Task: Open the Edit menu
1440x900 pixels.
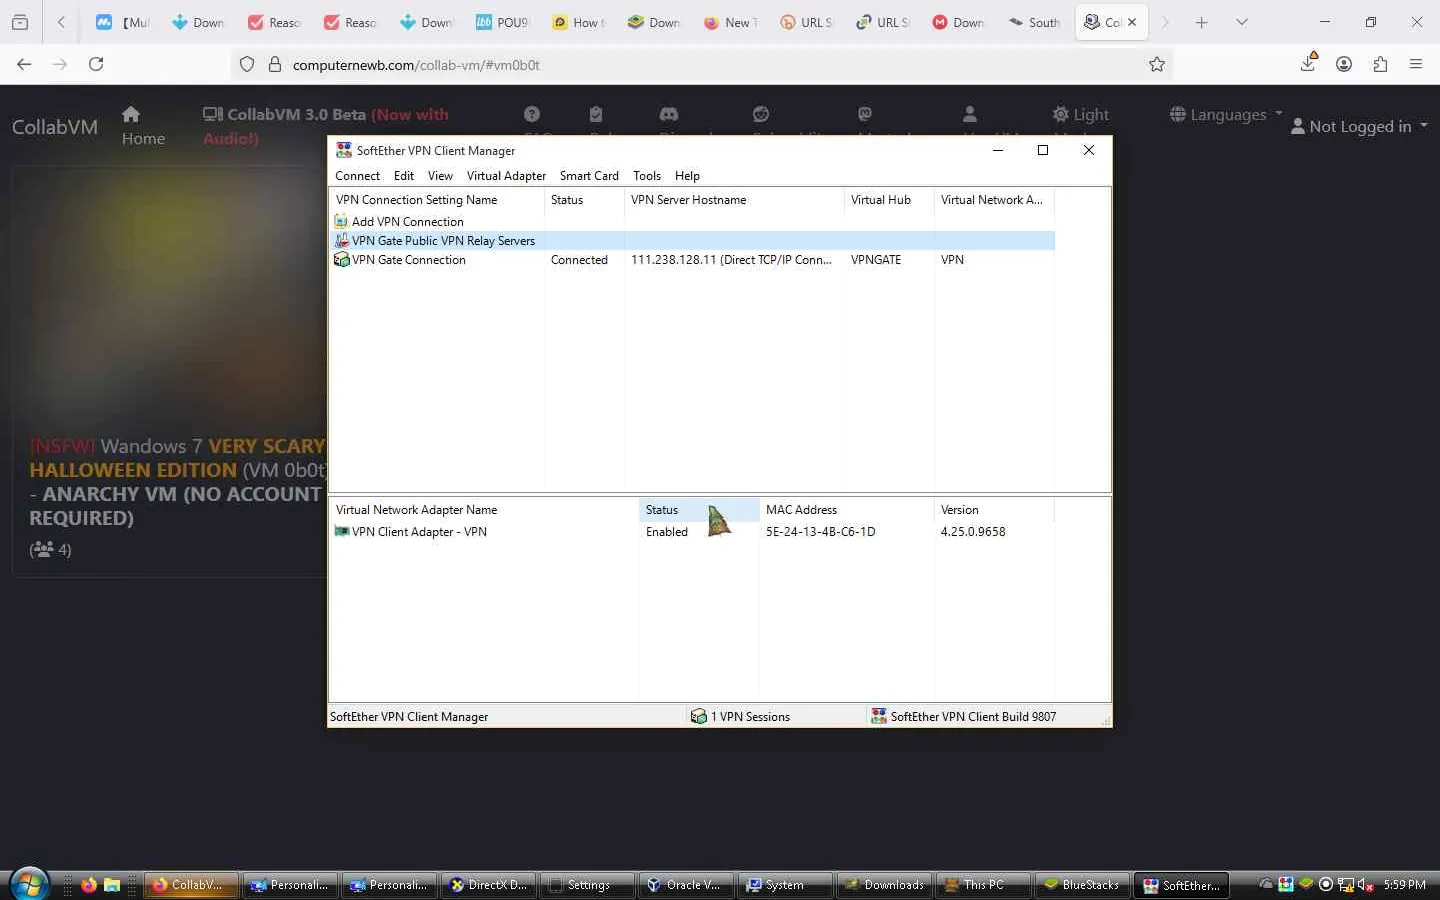Action: tap(404, 175)
